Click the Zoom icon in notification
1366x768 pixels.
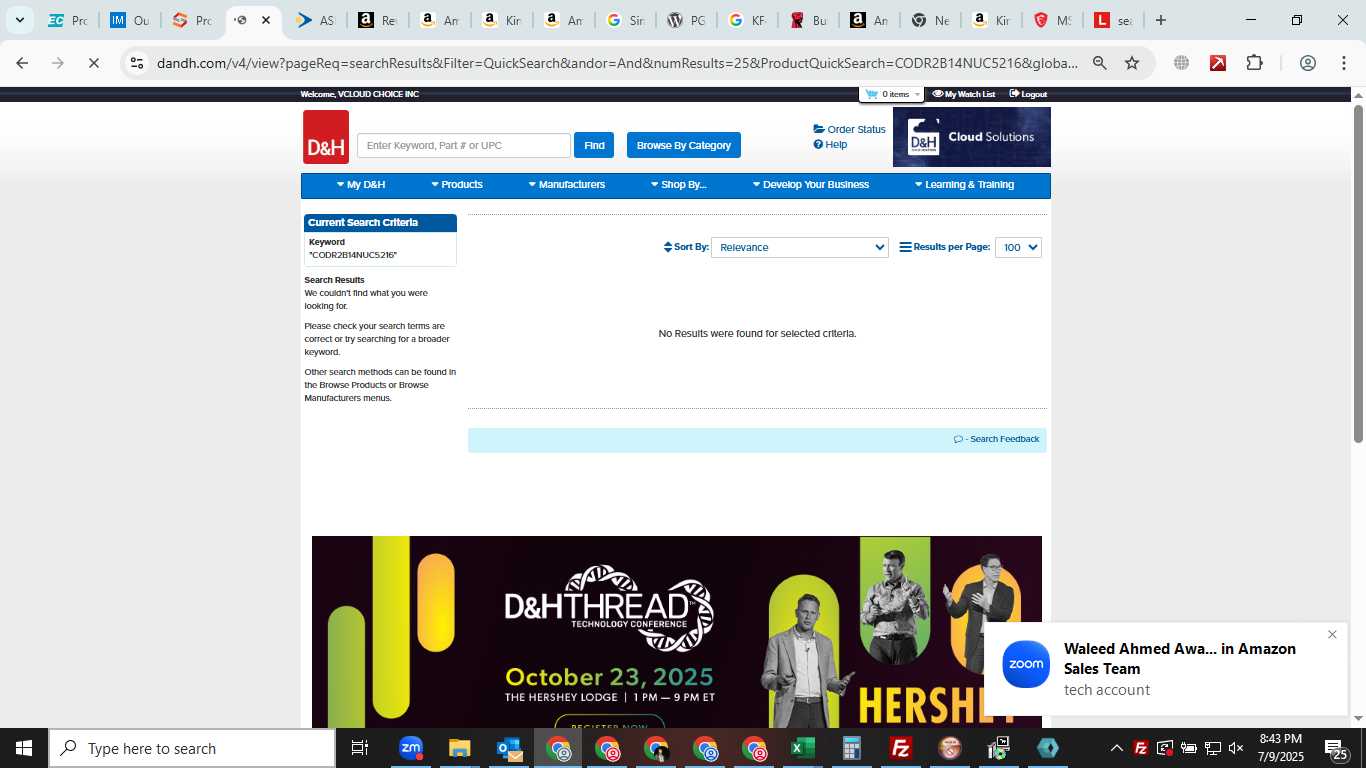tap(1026, 665)
